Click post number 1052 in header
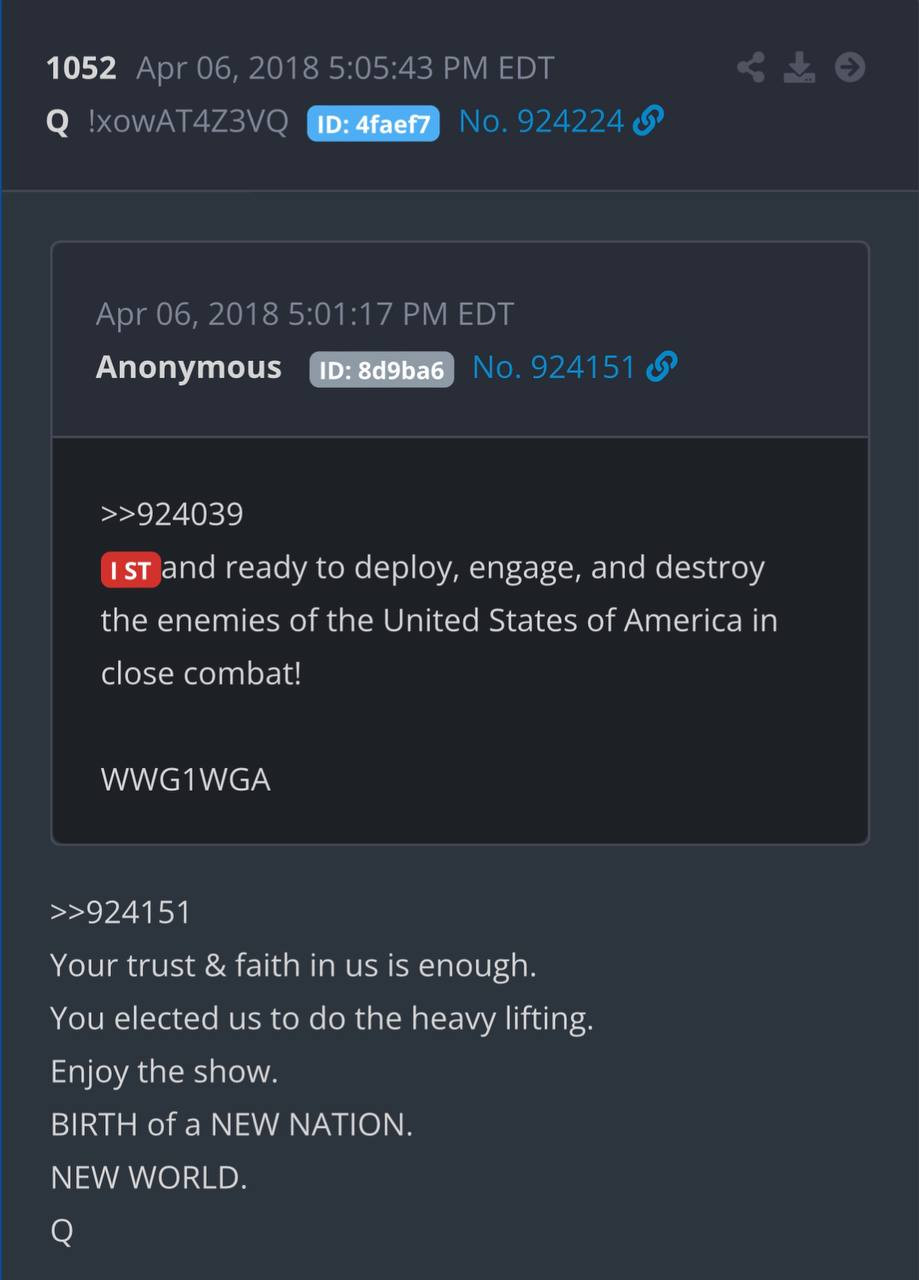 point(82,69)
